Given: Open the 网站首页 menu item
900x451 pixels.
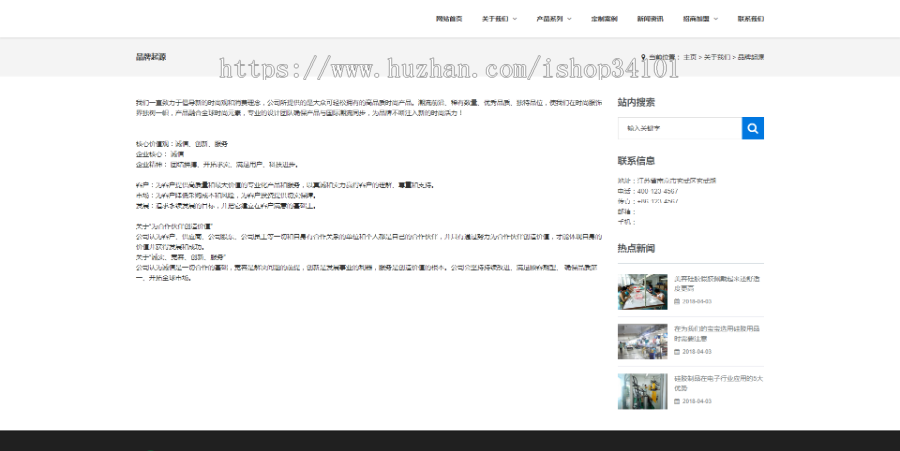Looking at the screenshot, I should (x=449, y=19).
